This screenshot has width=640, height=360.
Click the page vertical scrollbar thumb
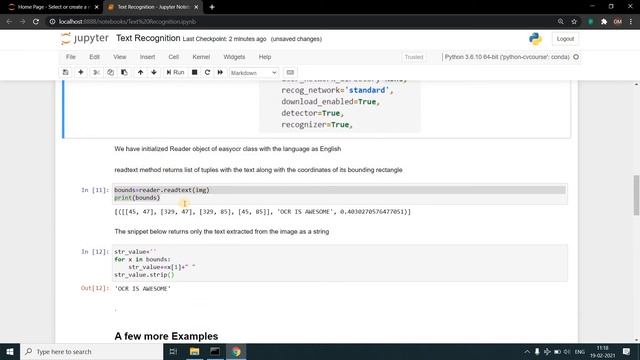636,195
